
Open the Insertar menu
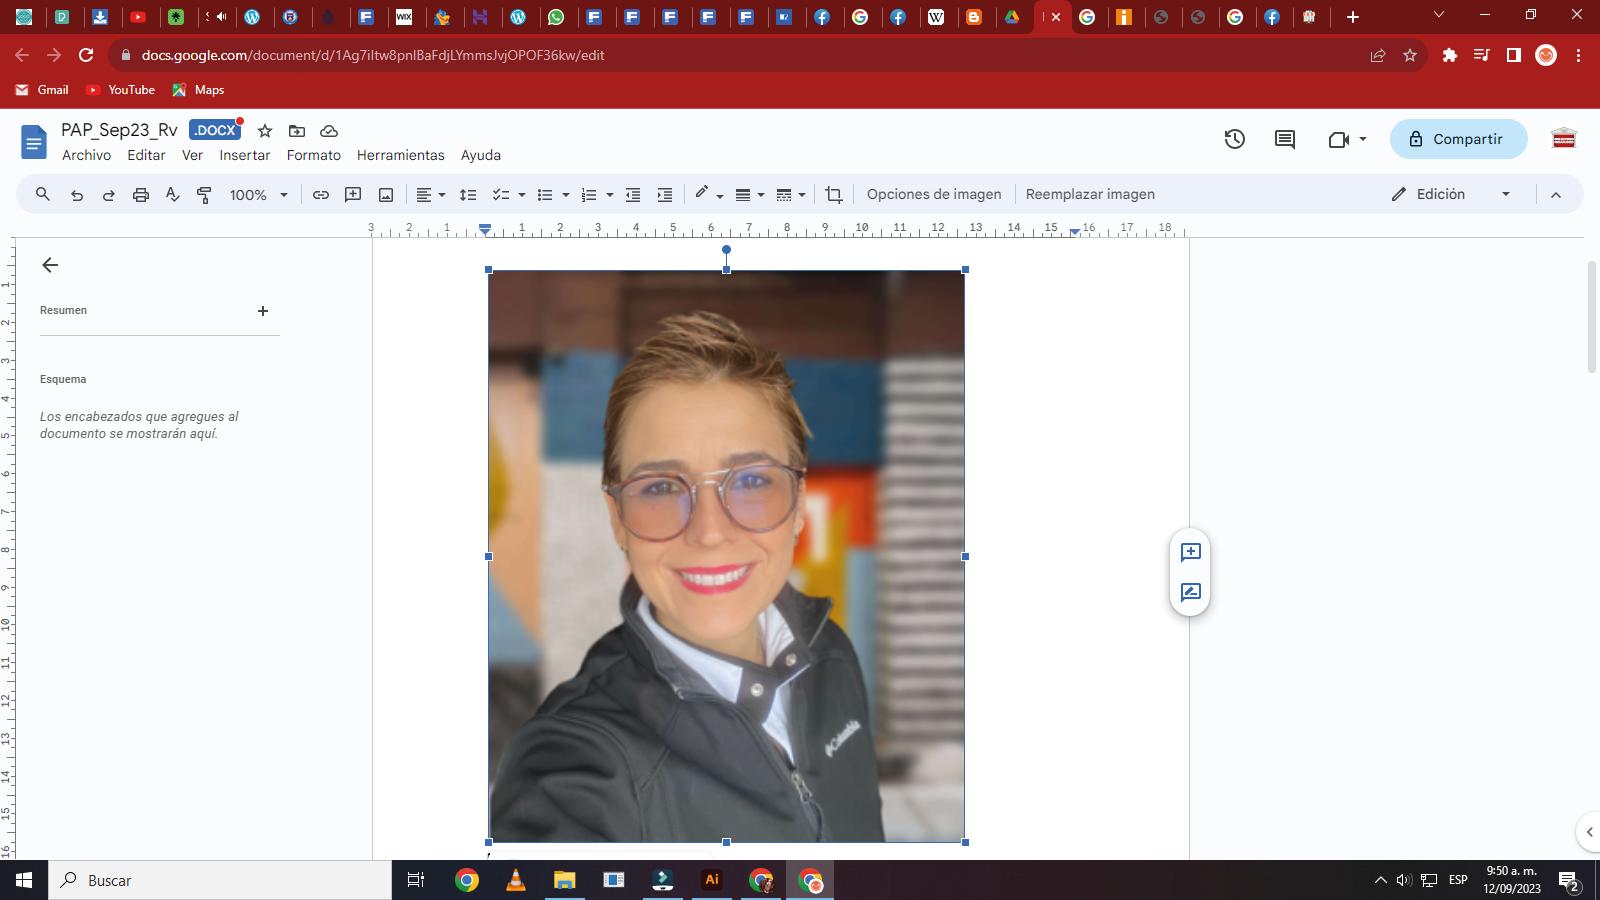244,155
